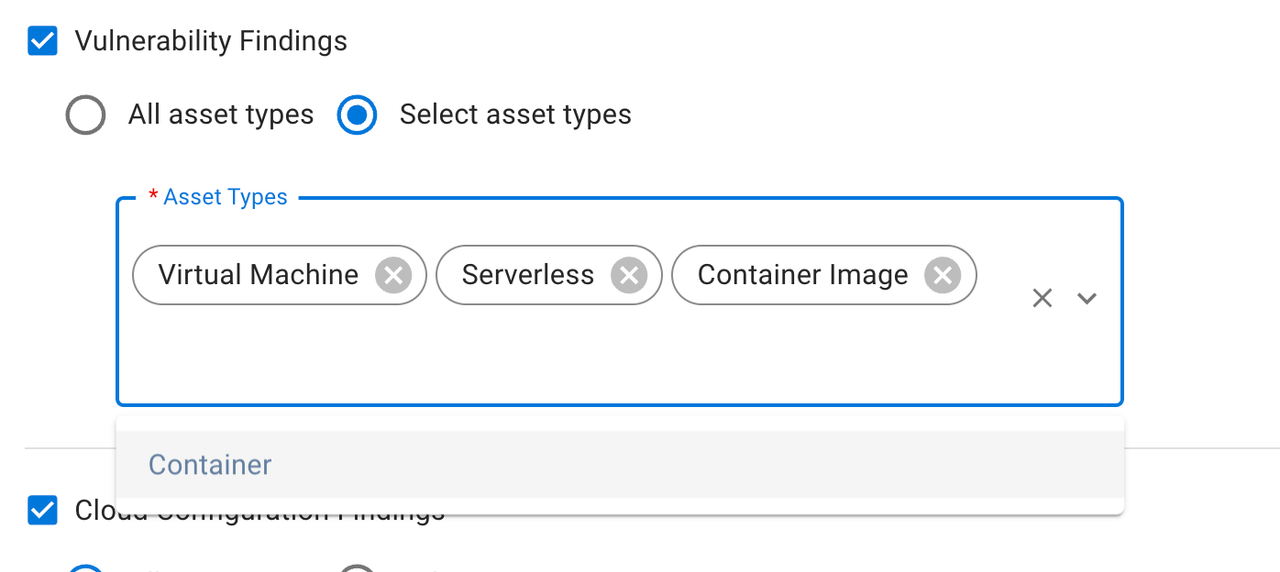
Task: Remove the Virtual Machine chip
Action: [x=393, y=275]
